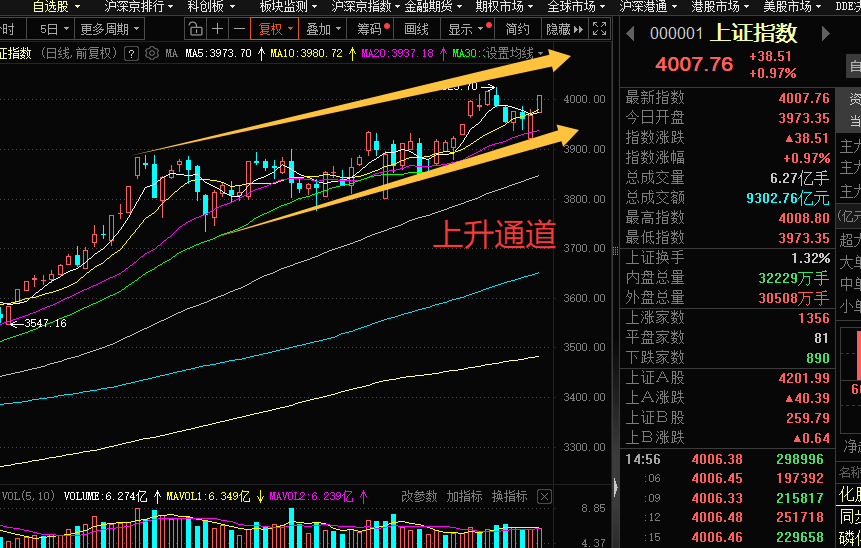Open the 沪深京指数 menu

(x=366, y=7)
